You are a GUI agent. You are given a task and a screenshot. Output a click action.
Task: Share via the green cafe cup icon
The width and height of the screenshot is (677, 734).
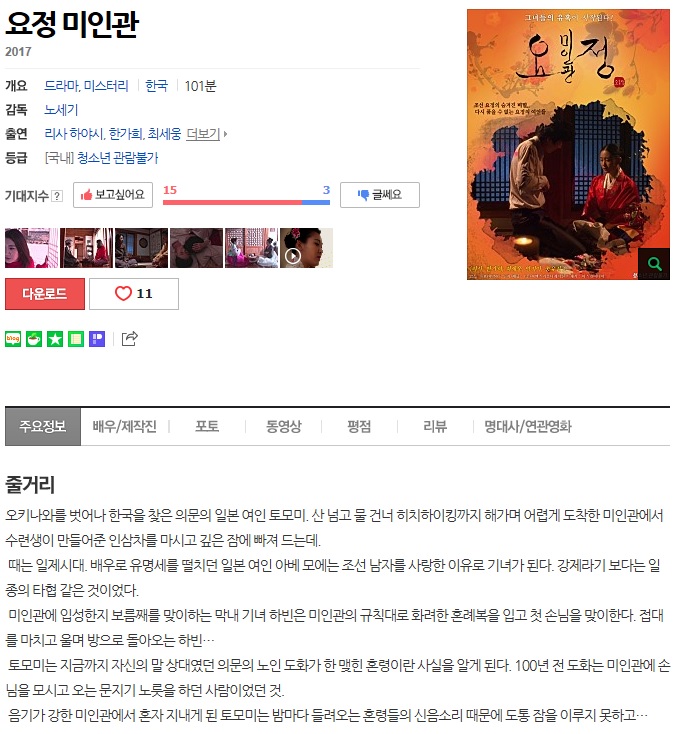point(34,338)
